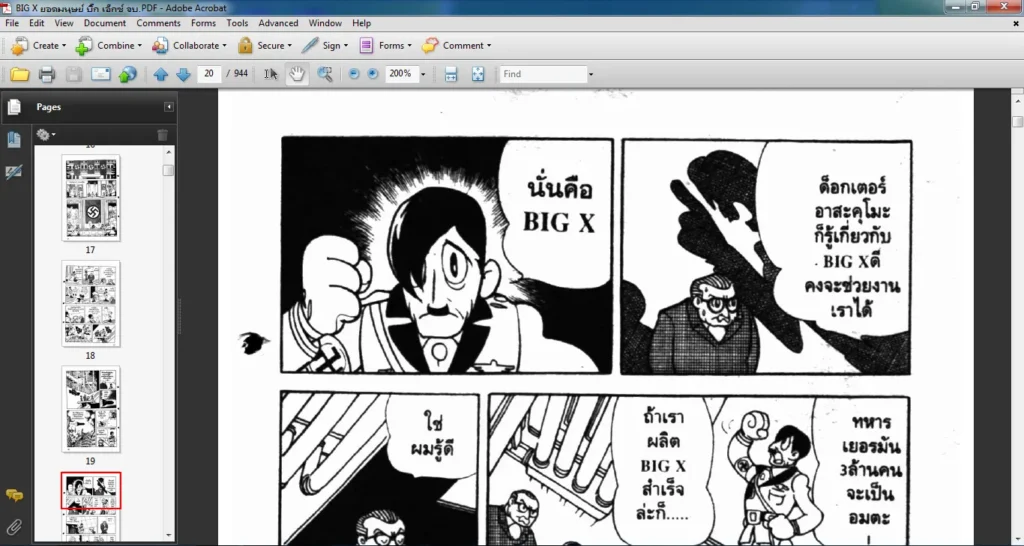Open the Document menu

pyautogui.click(x=104, y=23)
